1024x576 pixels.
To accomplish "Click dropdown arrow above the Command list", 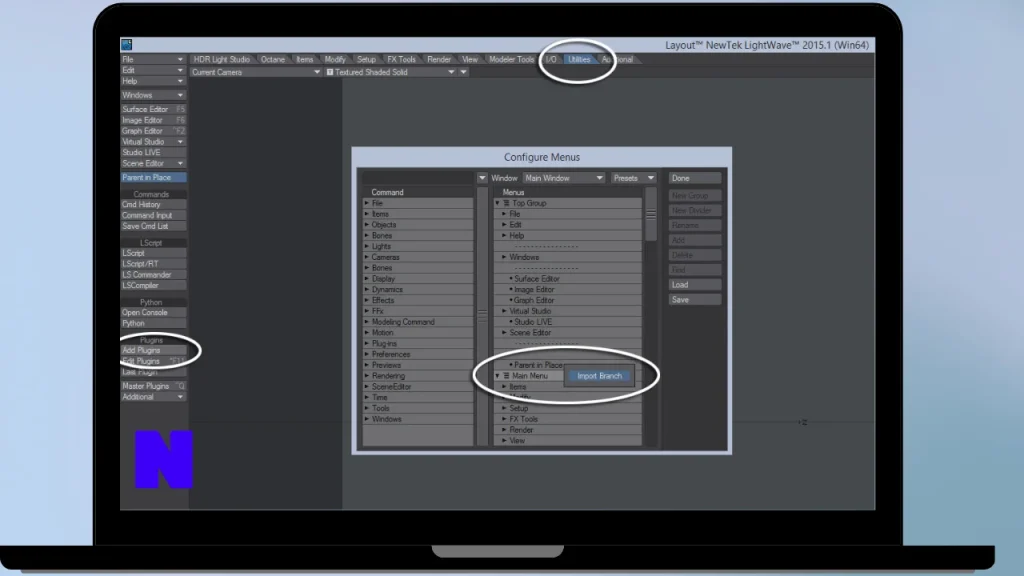I will pos(482,178).
